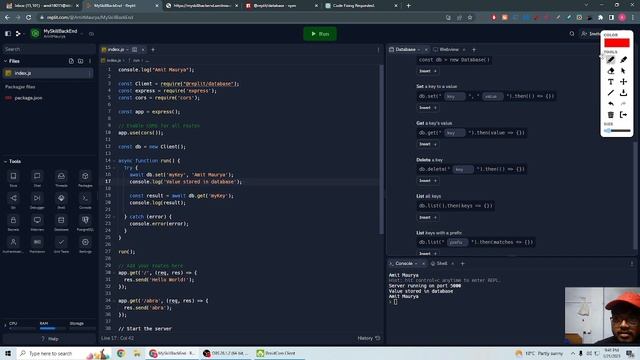This screenshot has width=640, height=360.
Task: Open the Packages tool
Action: point(85,178)
